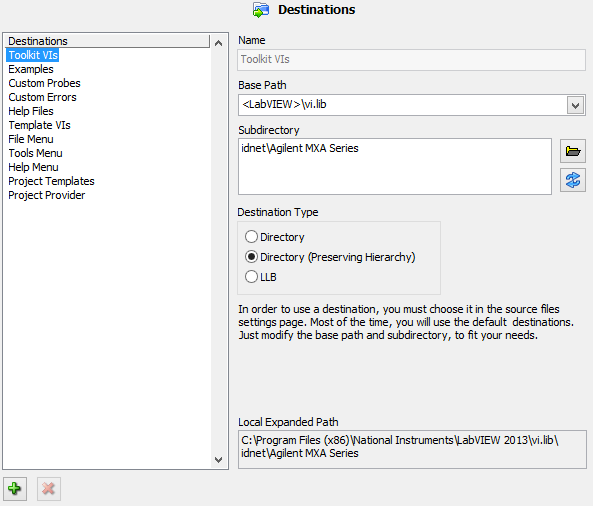Click the blue refresh arrows icon
The height and width of the screenshot is (506, 593).
573,180
